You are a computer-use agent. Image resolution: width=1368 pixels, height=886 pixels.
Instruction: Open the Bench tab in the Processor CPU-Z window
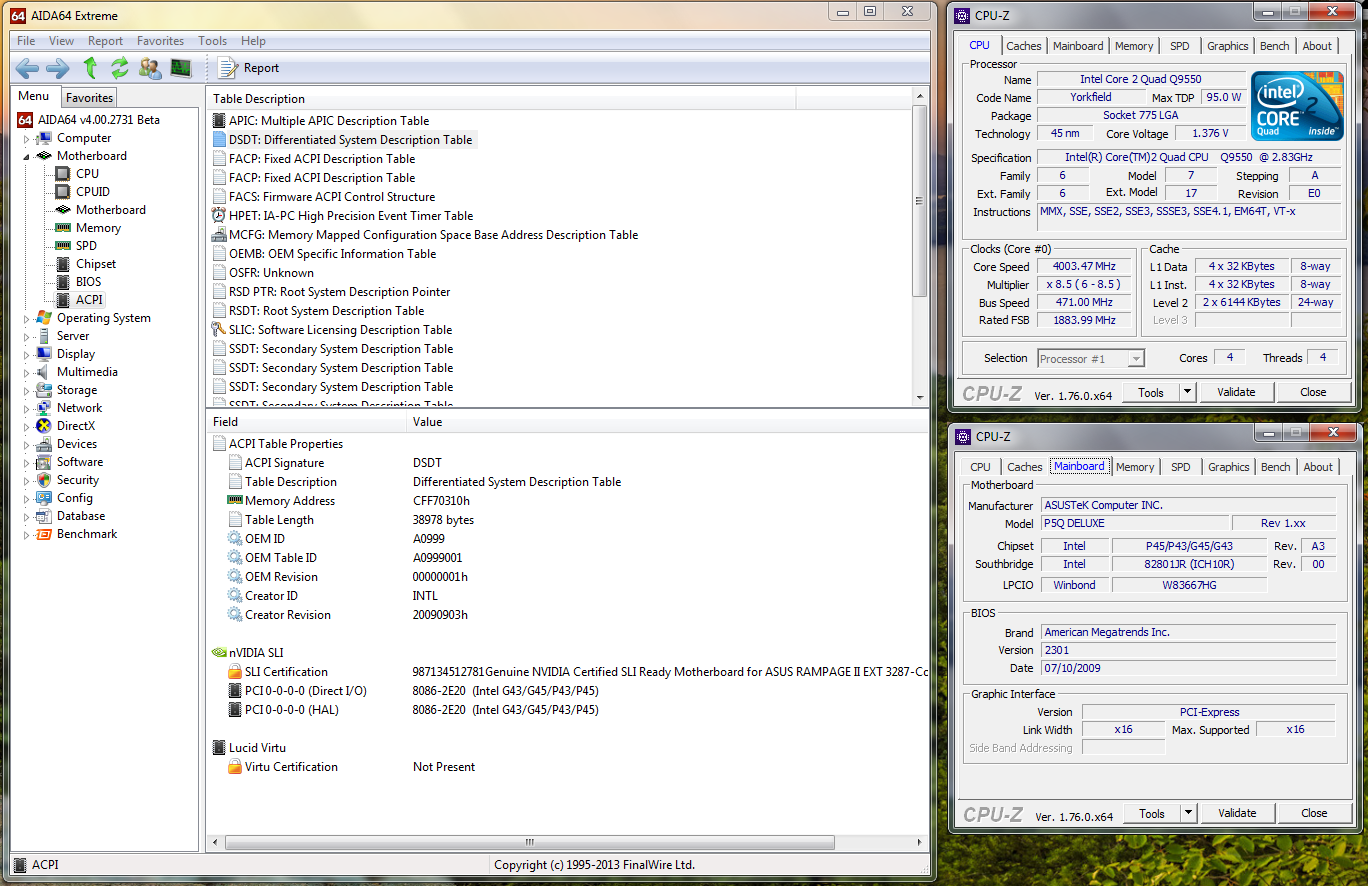(x=1275, y=46)
